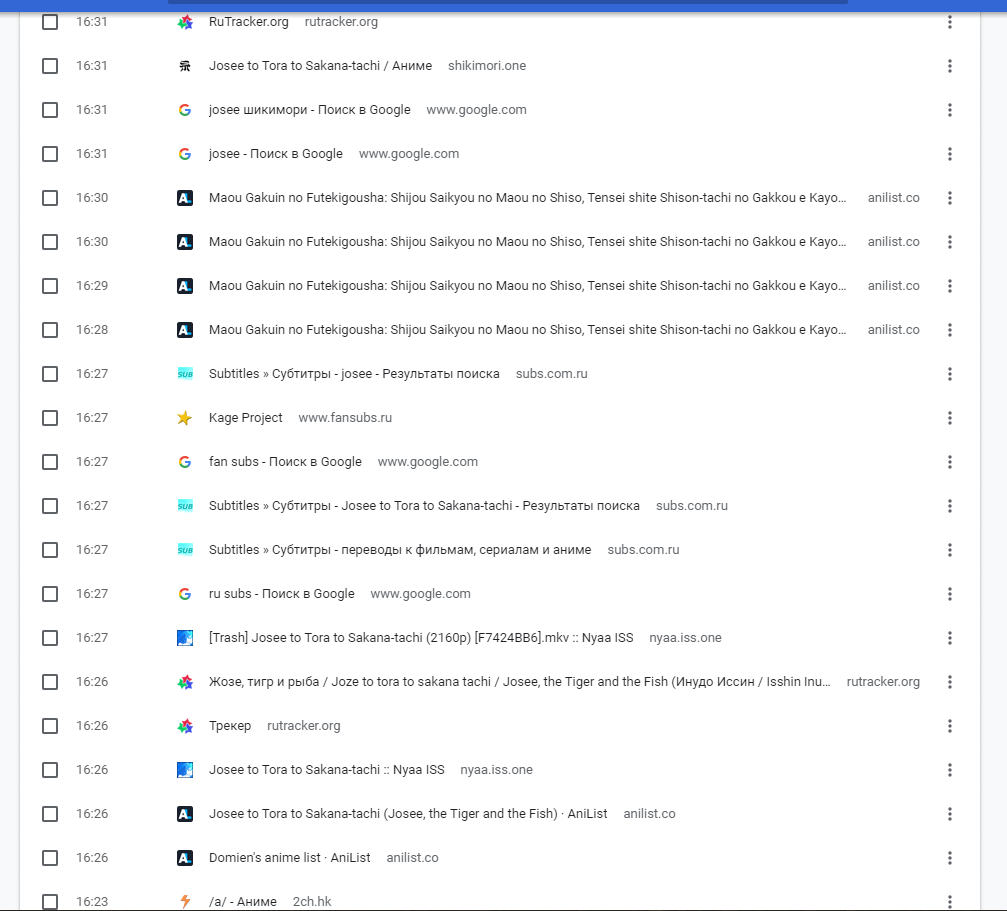Click SUB favicon beside 'переводы к фильмам, сериалам и аниме'
The height and width of the screenshot is (911, 1007).
(185, 550)
